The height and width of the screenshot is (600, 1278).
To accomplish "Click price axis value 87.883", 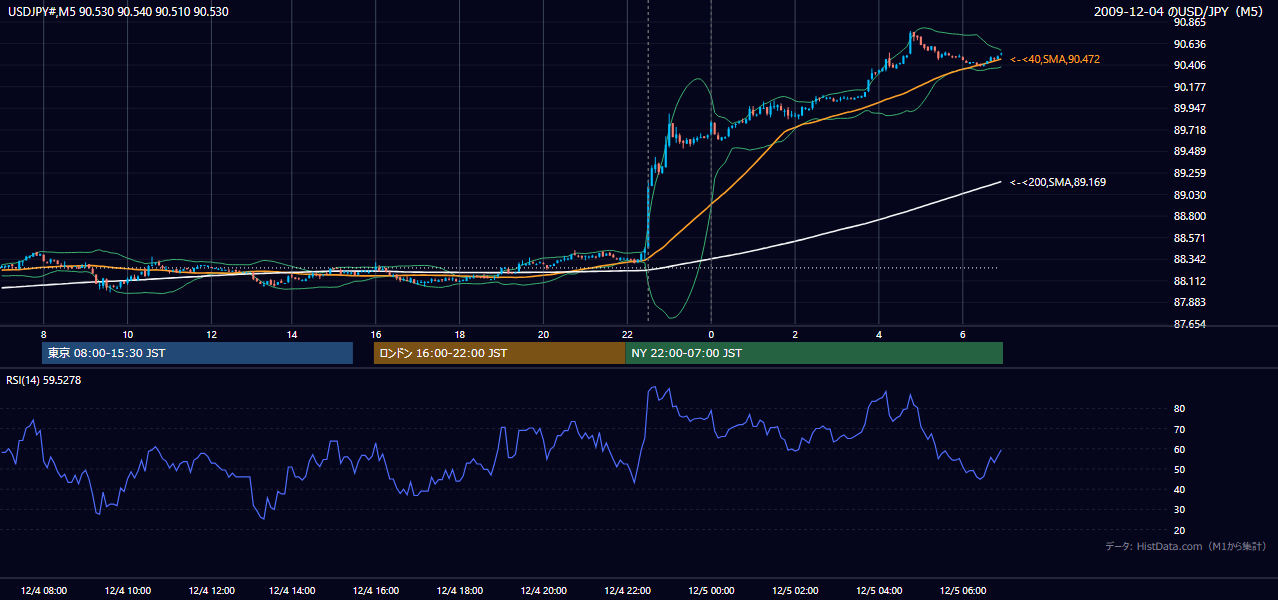I will (1188, 302).
